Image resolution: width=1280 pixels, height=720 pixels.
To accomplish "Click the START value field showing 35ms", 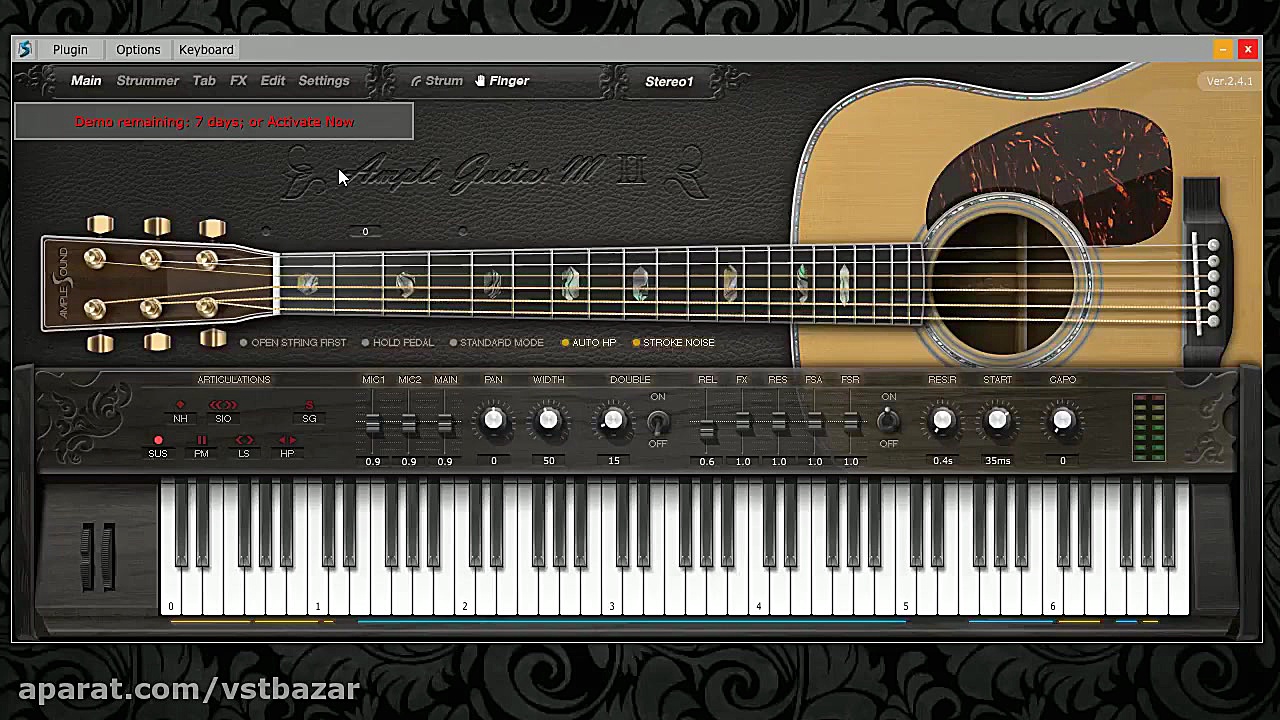I will point(997,461).
